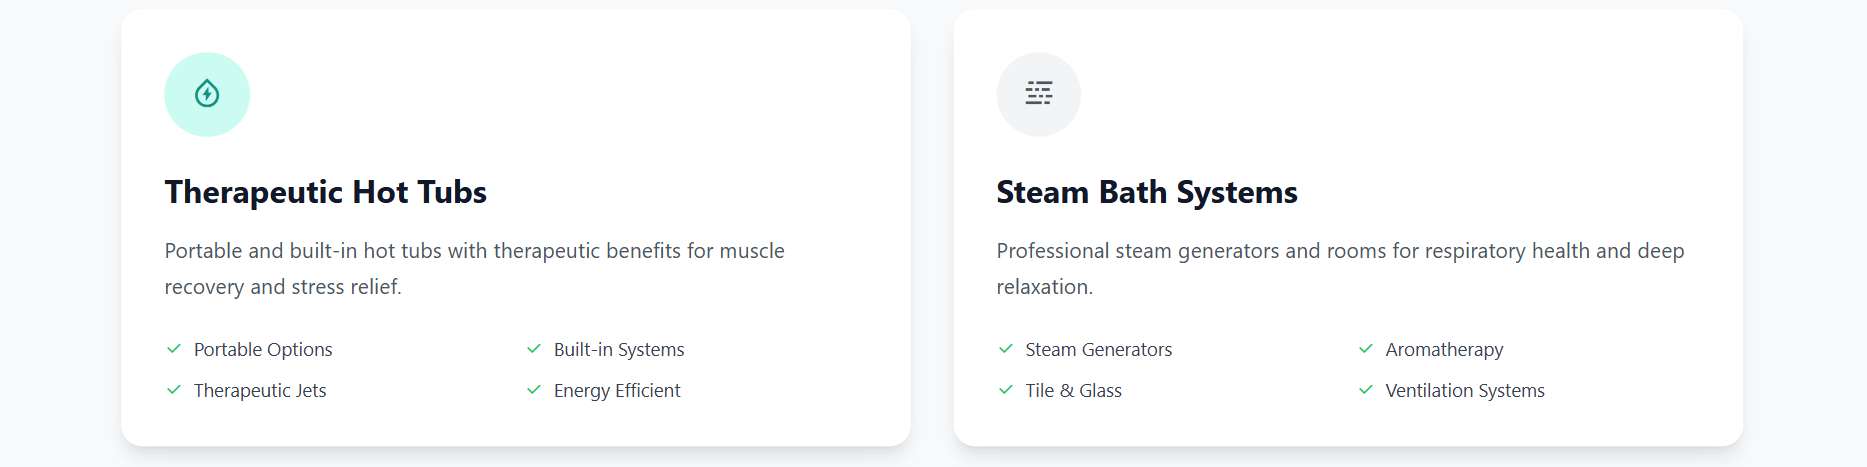Select the Built-in Systems feature text
1867x467 pixels.
[619, 350]
